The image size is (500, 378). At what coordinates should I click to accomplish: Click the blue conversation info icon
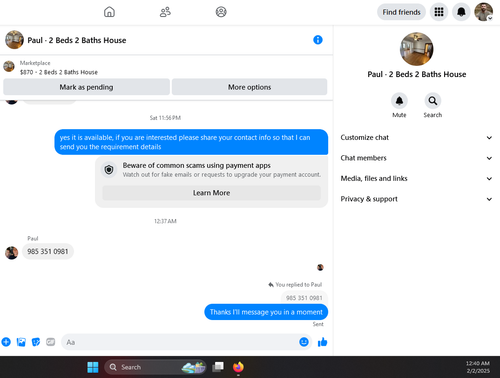coord(318,40)
